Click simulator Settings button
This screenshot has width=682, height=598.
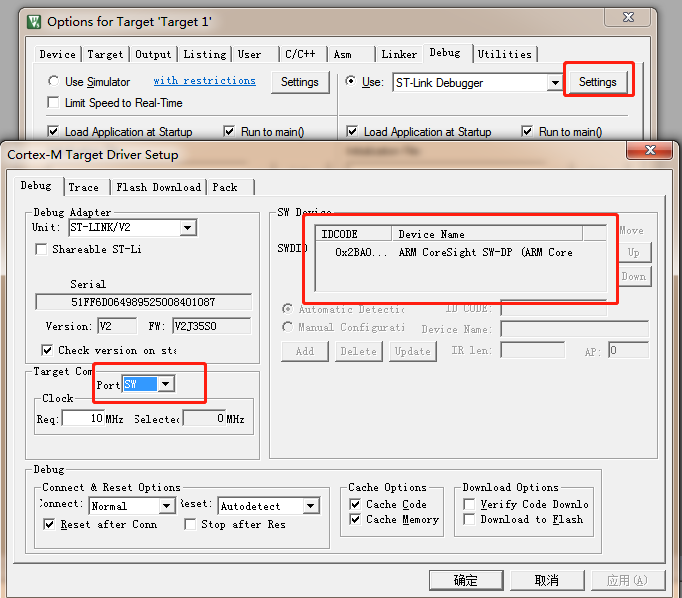coord(300,82)
